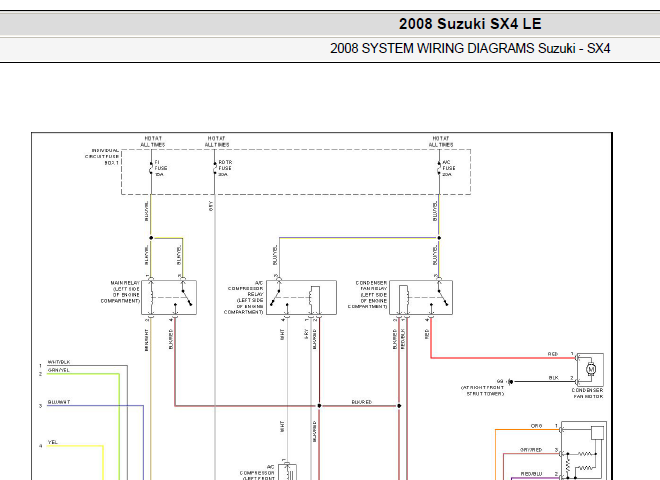
Task: Click "(AT RIGHT FRONT STRUT TOWER)" note
Action: tap(482, 390)
